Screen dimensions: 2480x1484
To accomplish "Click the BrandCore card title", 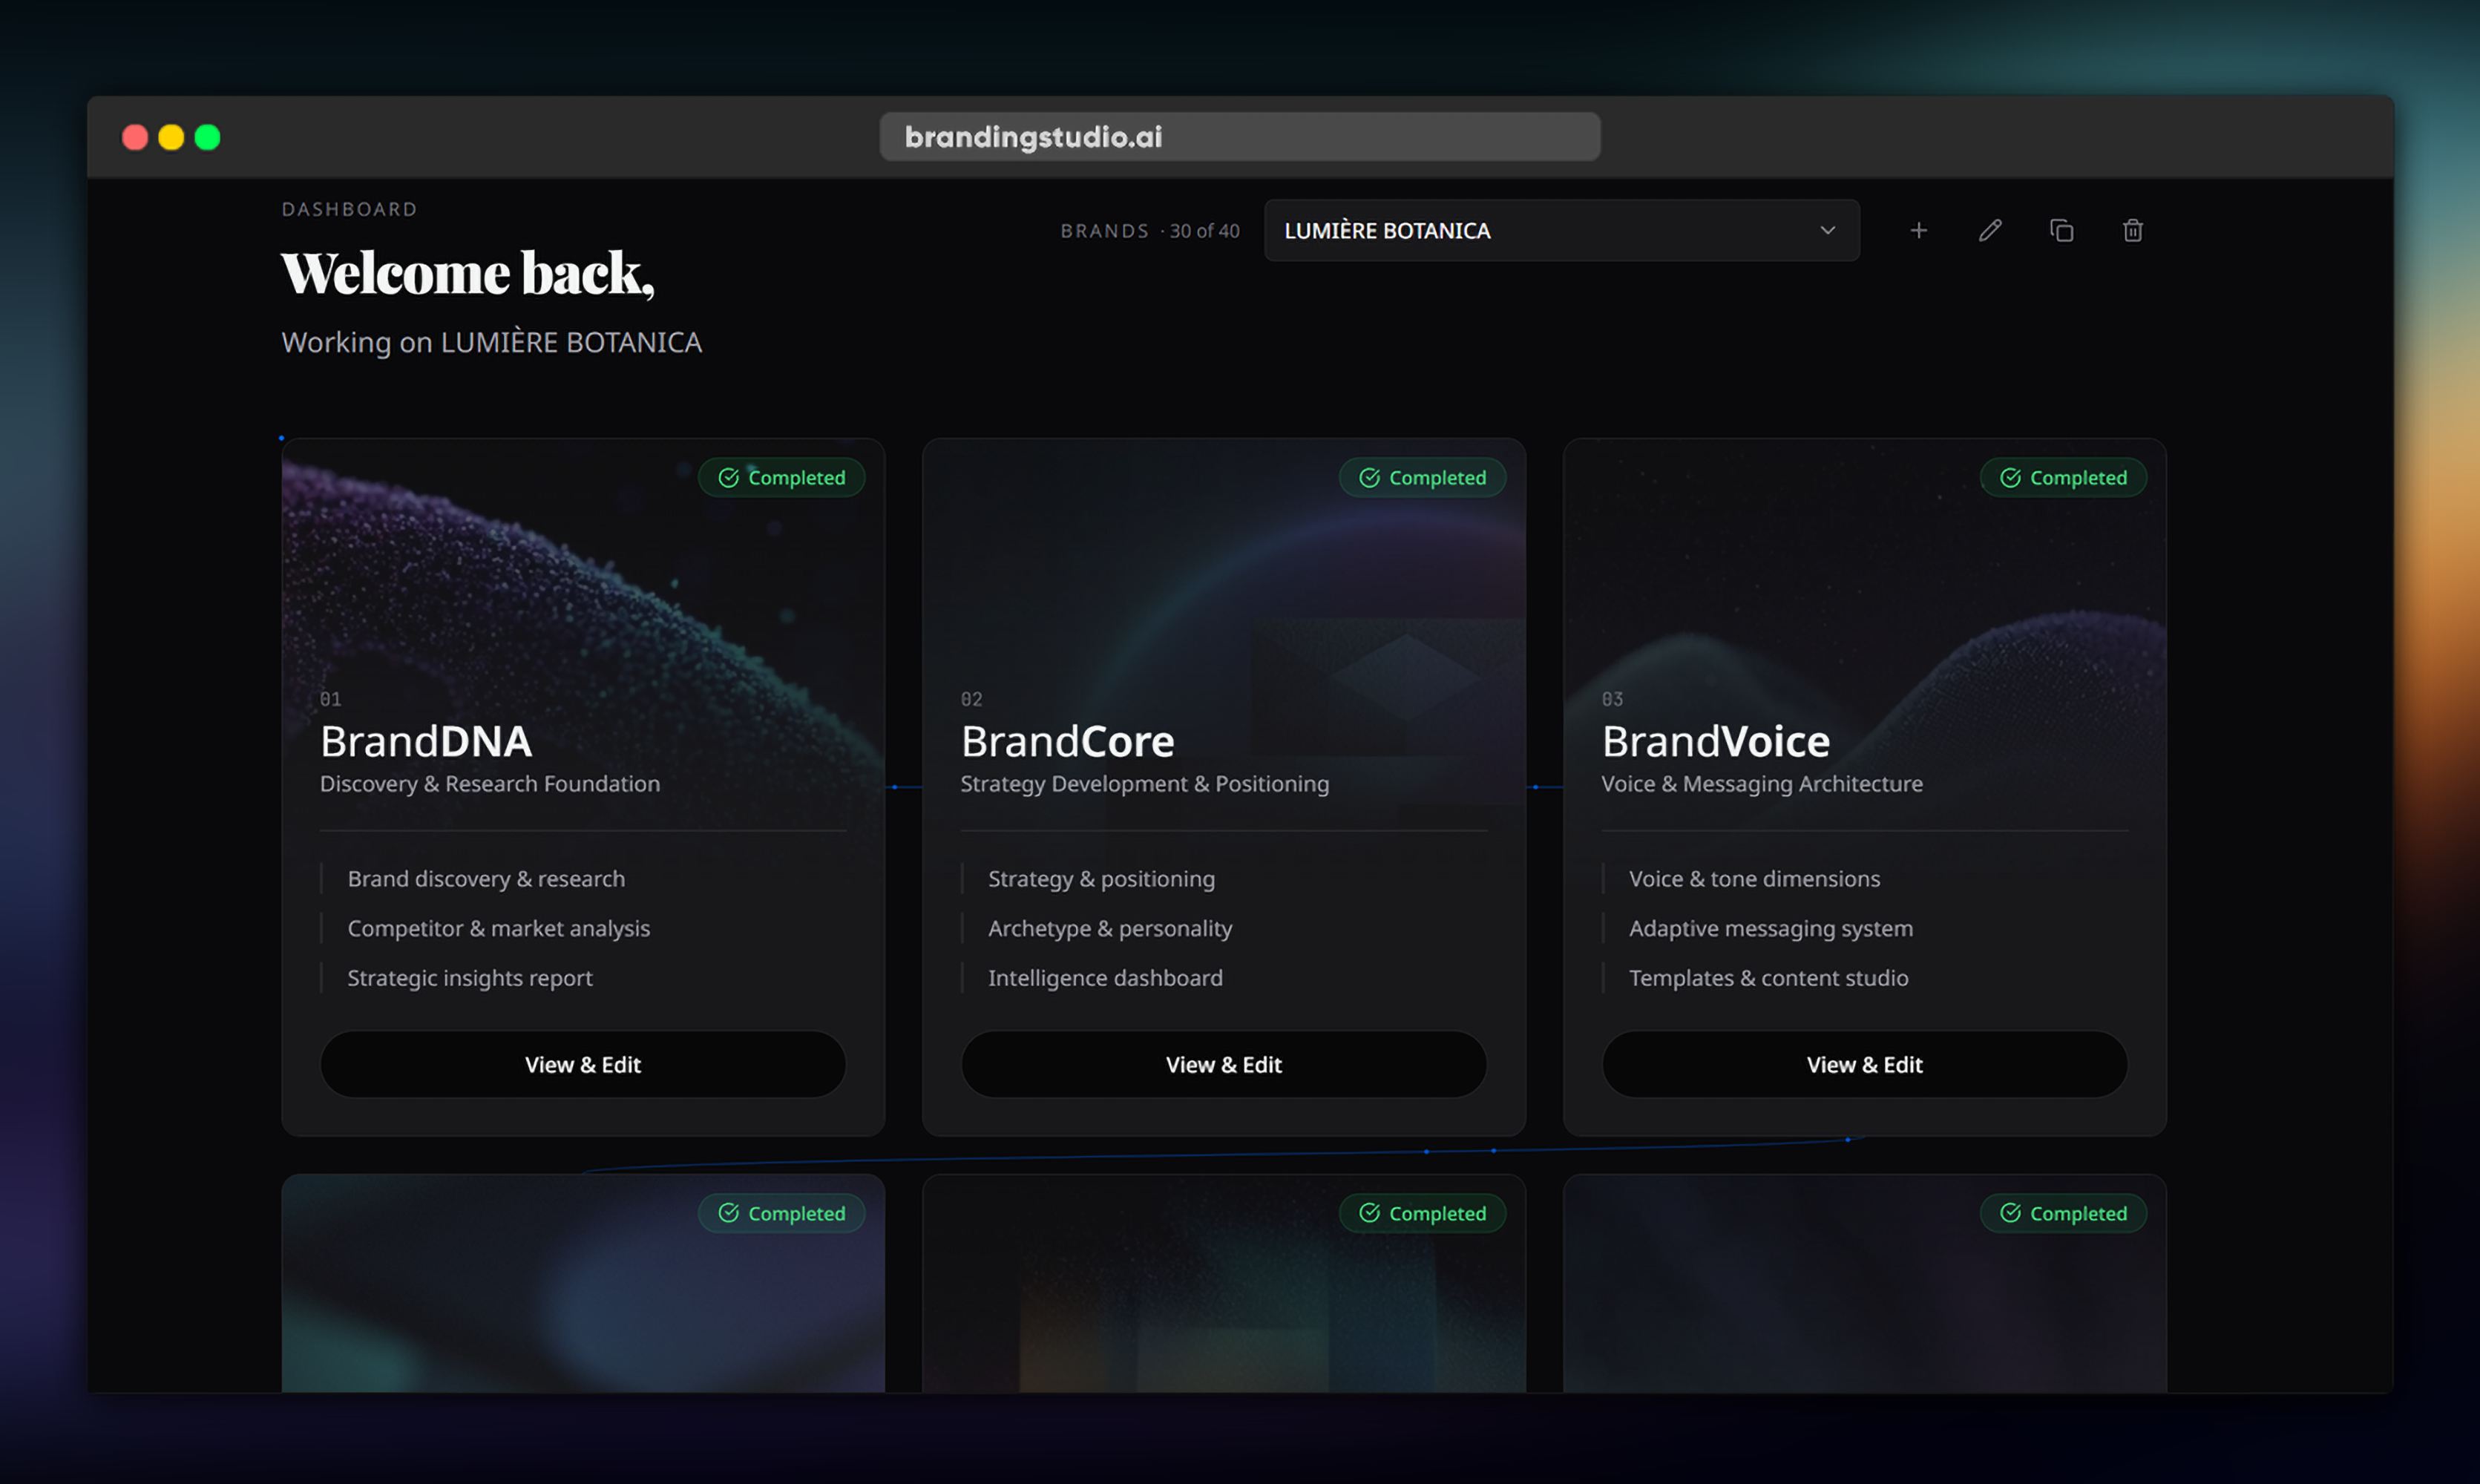I will tap(1067, 741).
